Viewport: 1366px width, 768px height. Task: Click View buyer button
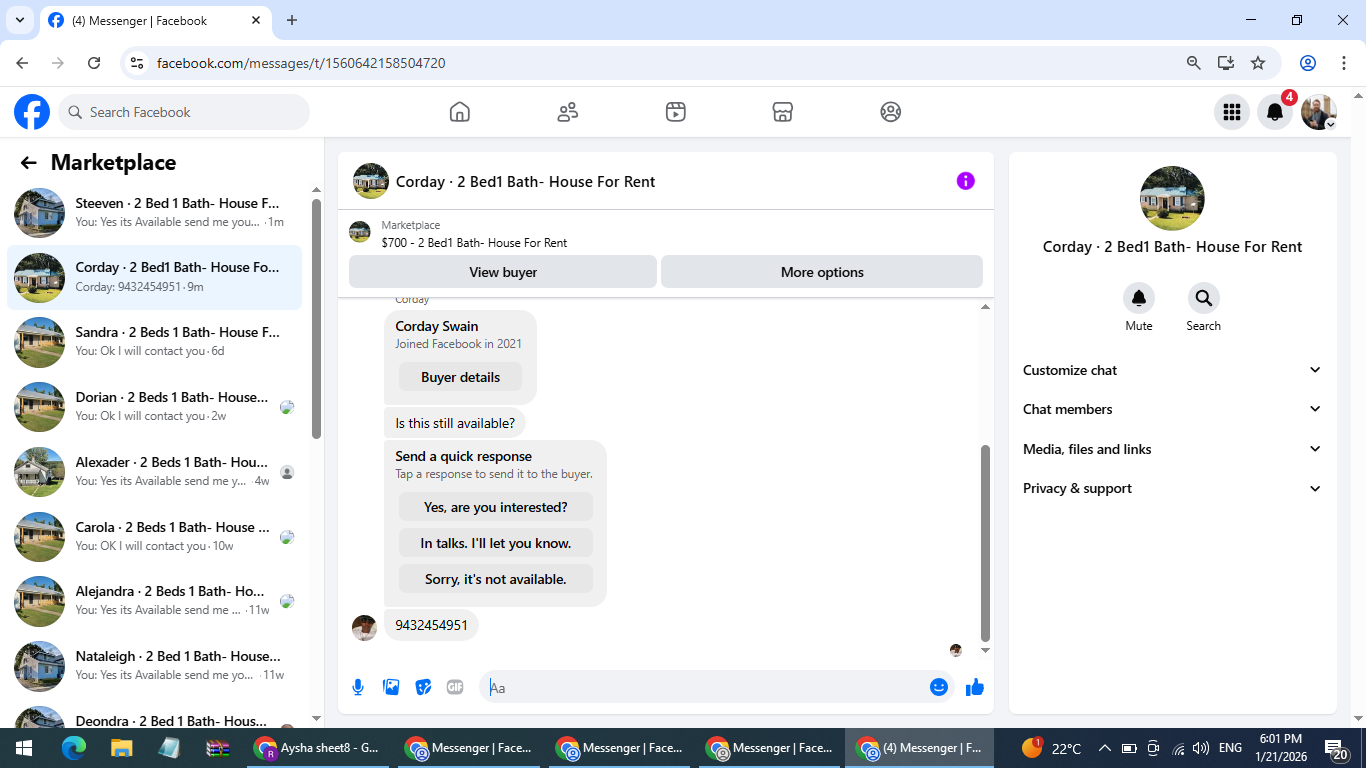[503, 272]
